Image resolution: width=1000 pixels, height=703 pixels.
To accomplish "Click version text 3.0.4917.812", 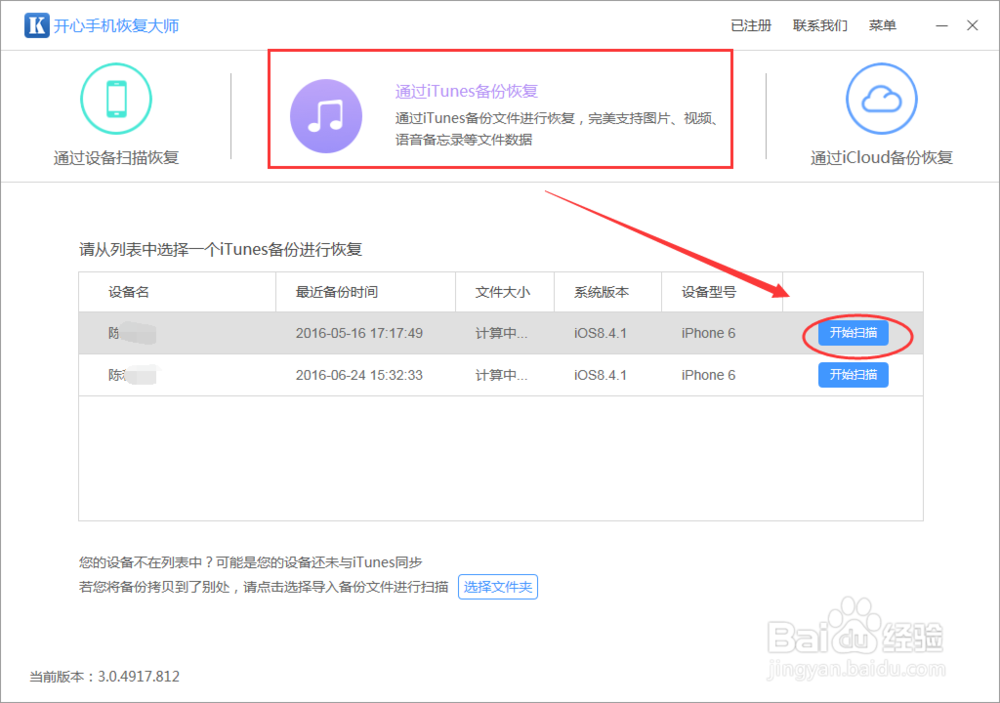I will (138, 677).
